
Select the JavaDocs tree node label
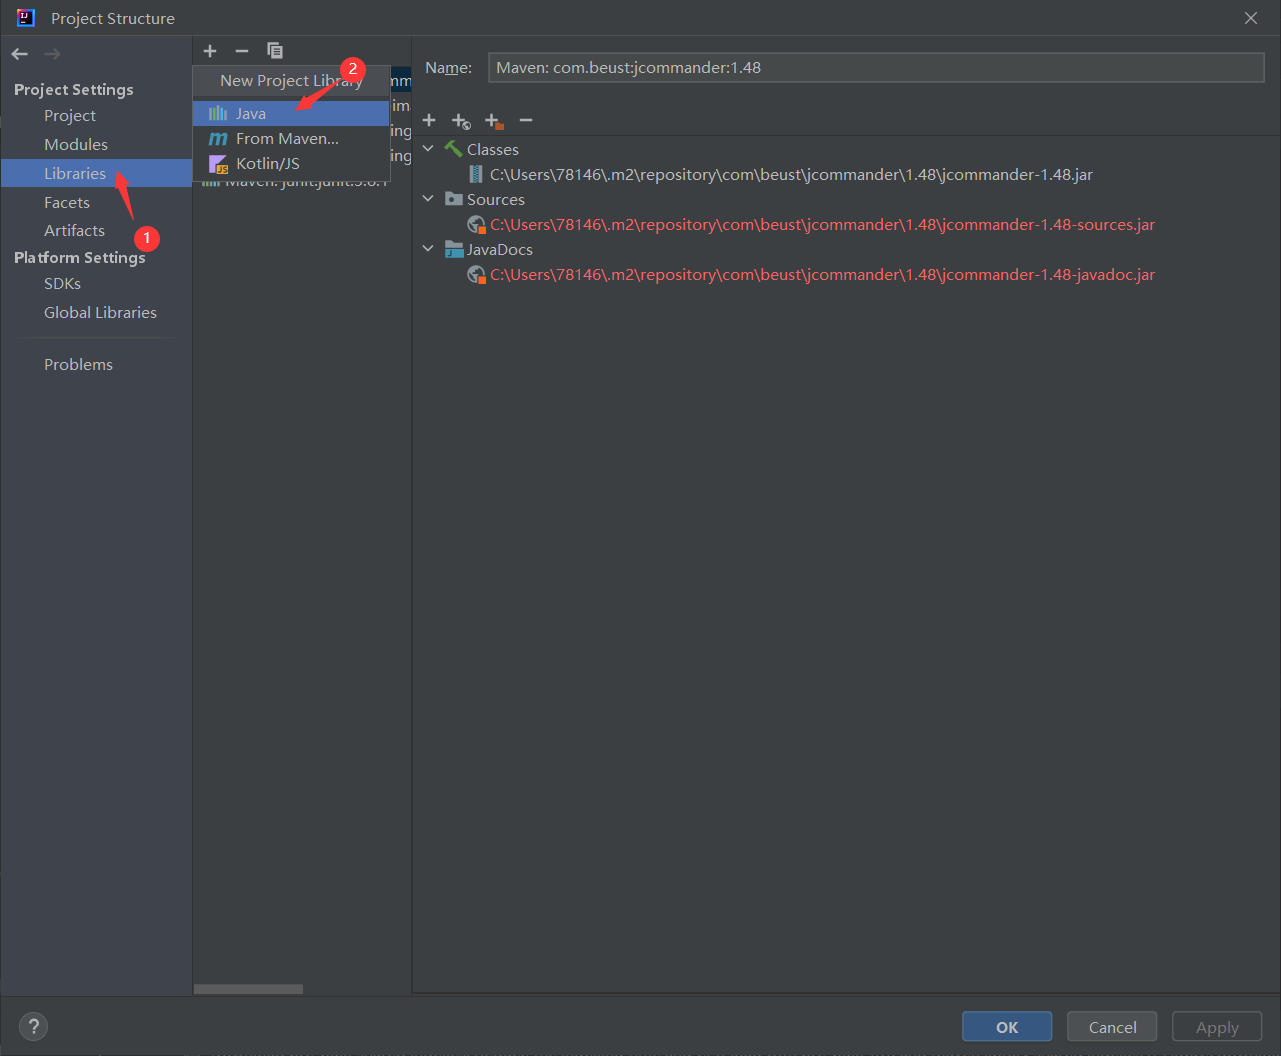coord(500,250)
